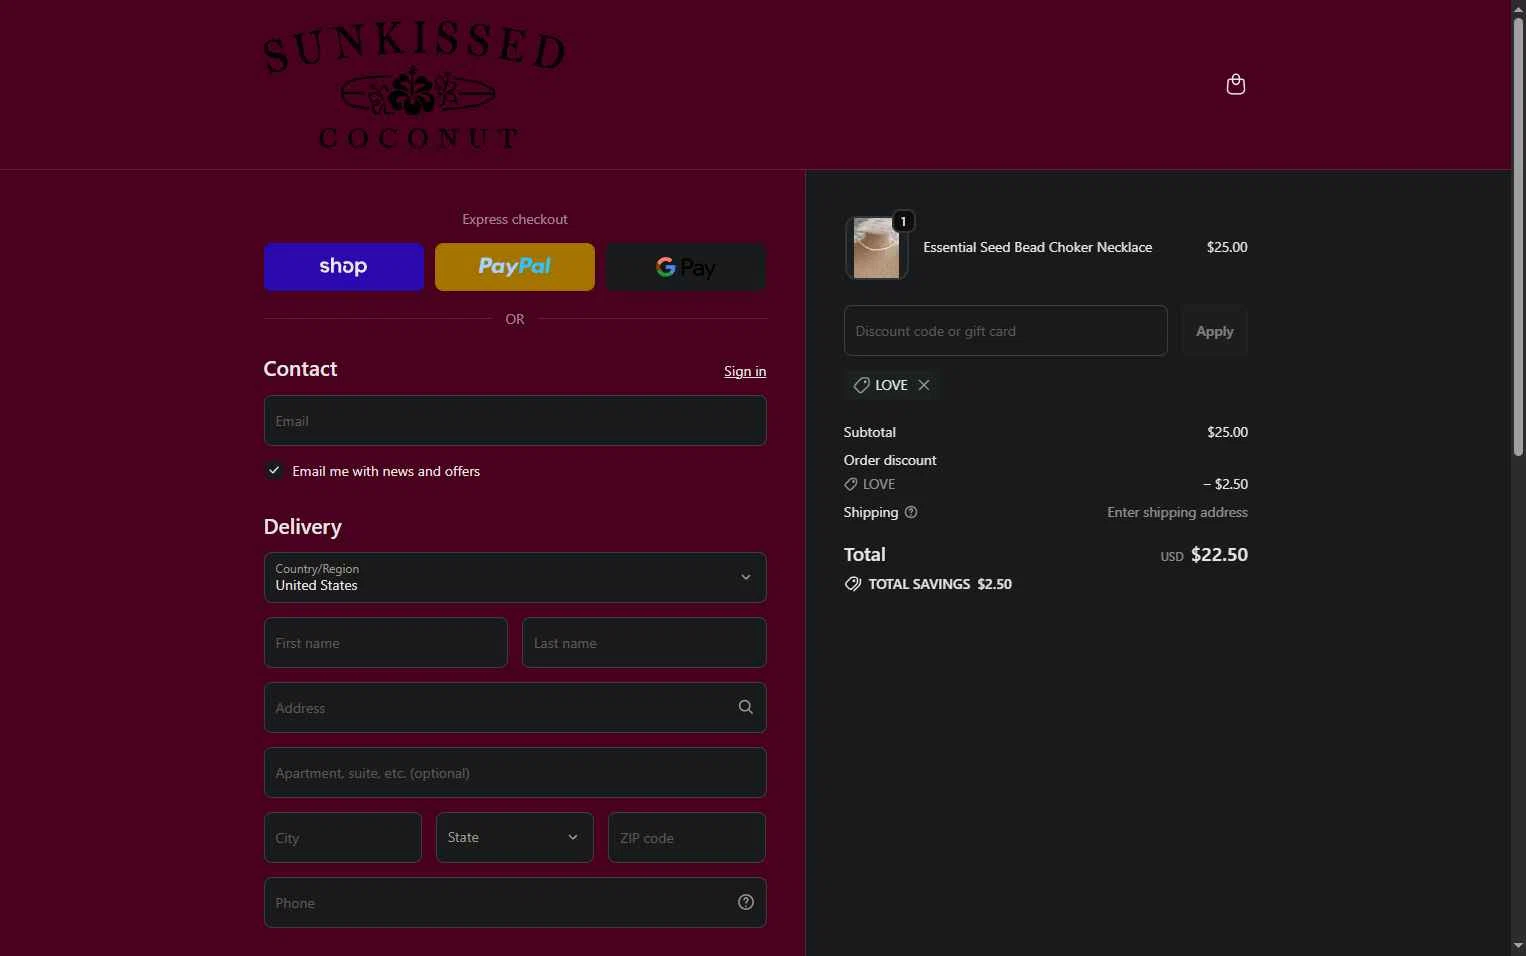The height and width of the screenshot is (956, 1526).
Task: Click the total amount $22.50
Action: (x=1219, y=555)
